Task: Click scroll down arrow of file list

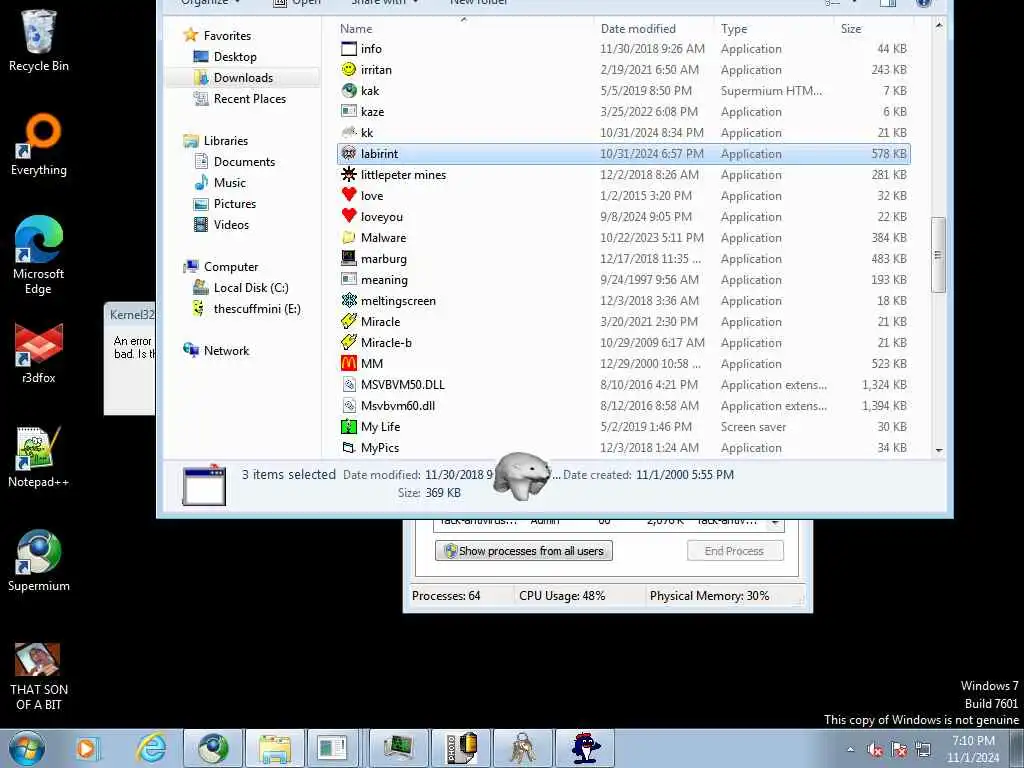Action: [x=938, y=450]
